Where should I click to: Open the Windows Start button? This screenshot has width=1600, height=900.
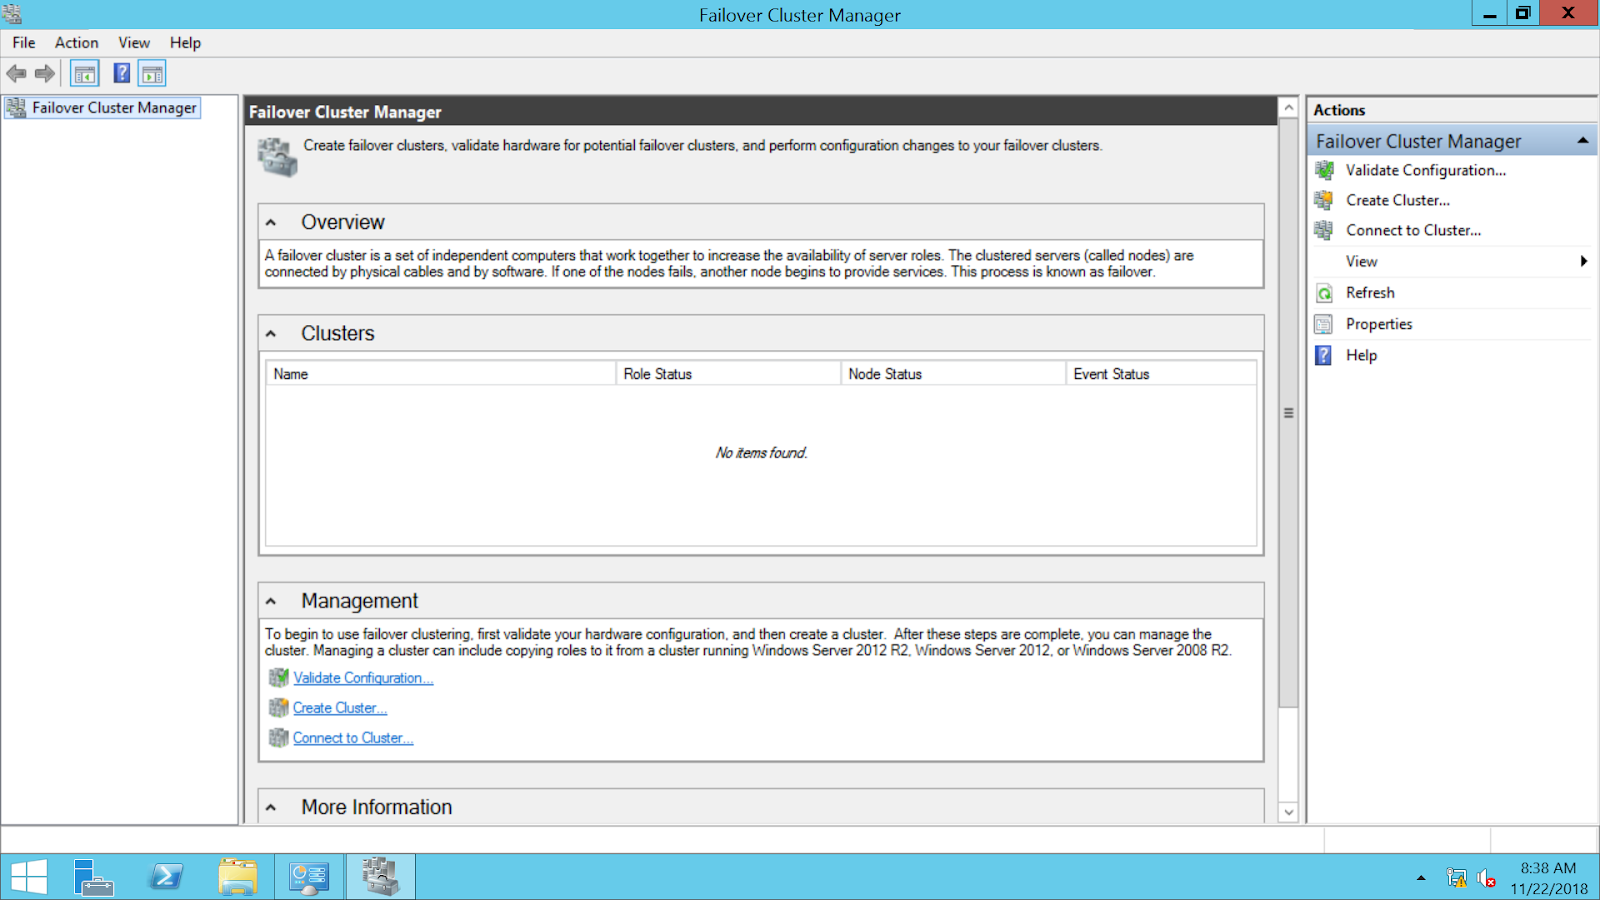click(x=29, y=877)
